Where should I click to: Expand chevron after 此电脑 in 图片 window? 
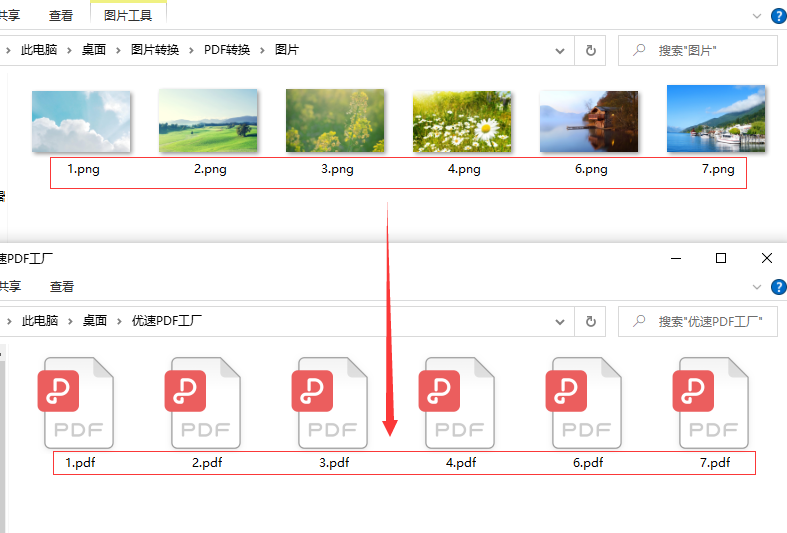[x=69, y=50]
